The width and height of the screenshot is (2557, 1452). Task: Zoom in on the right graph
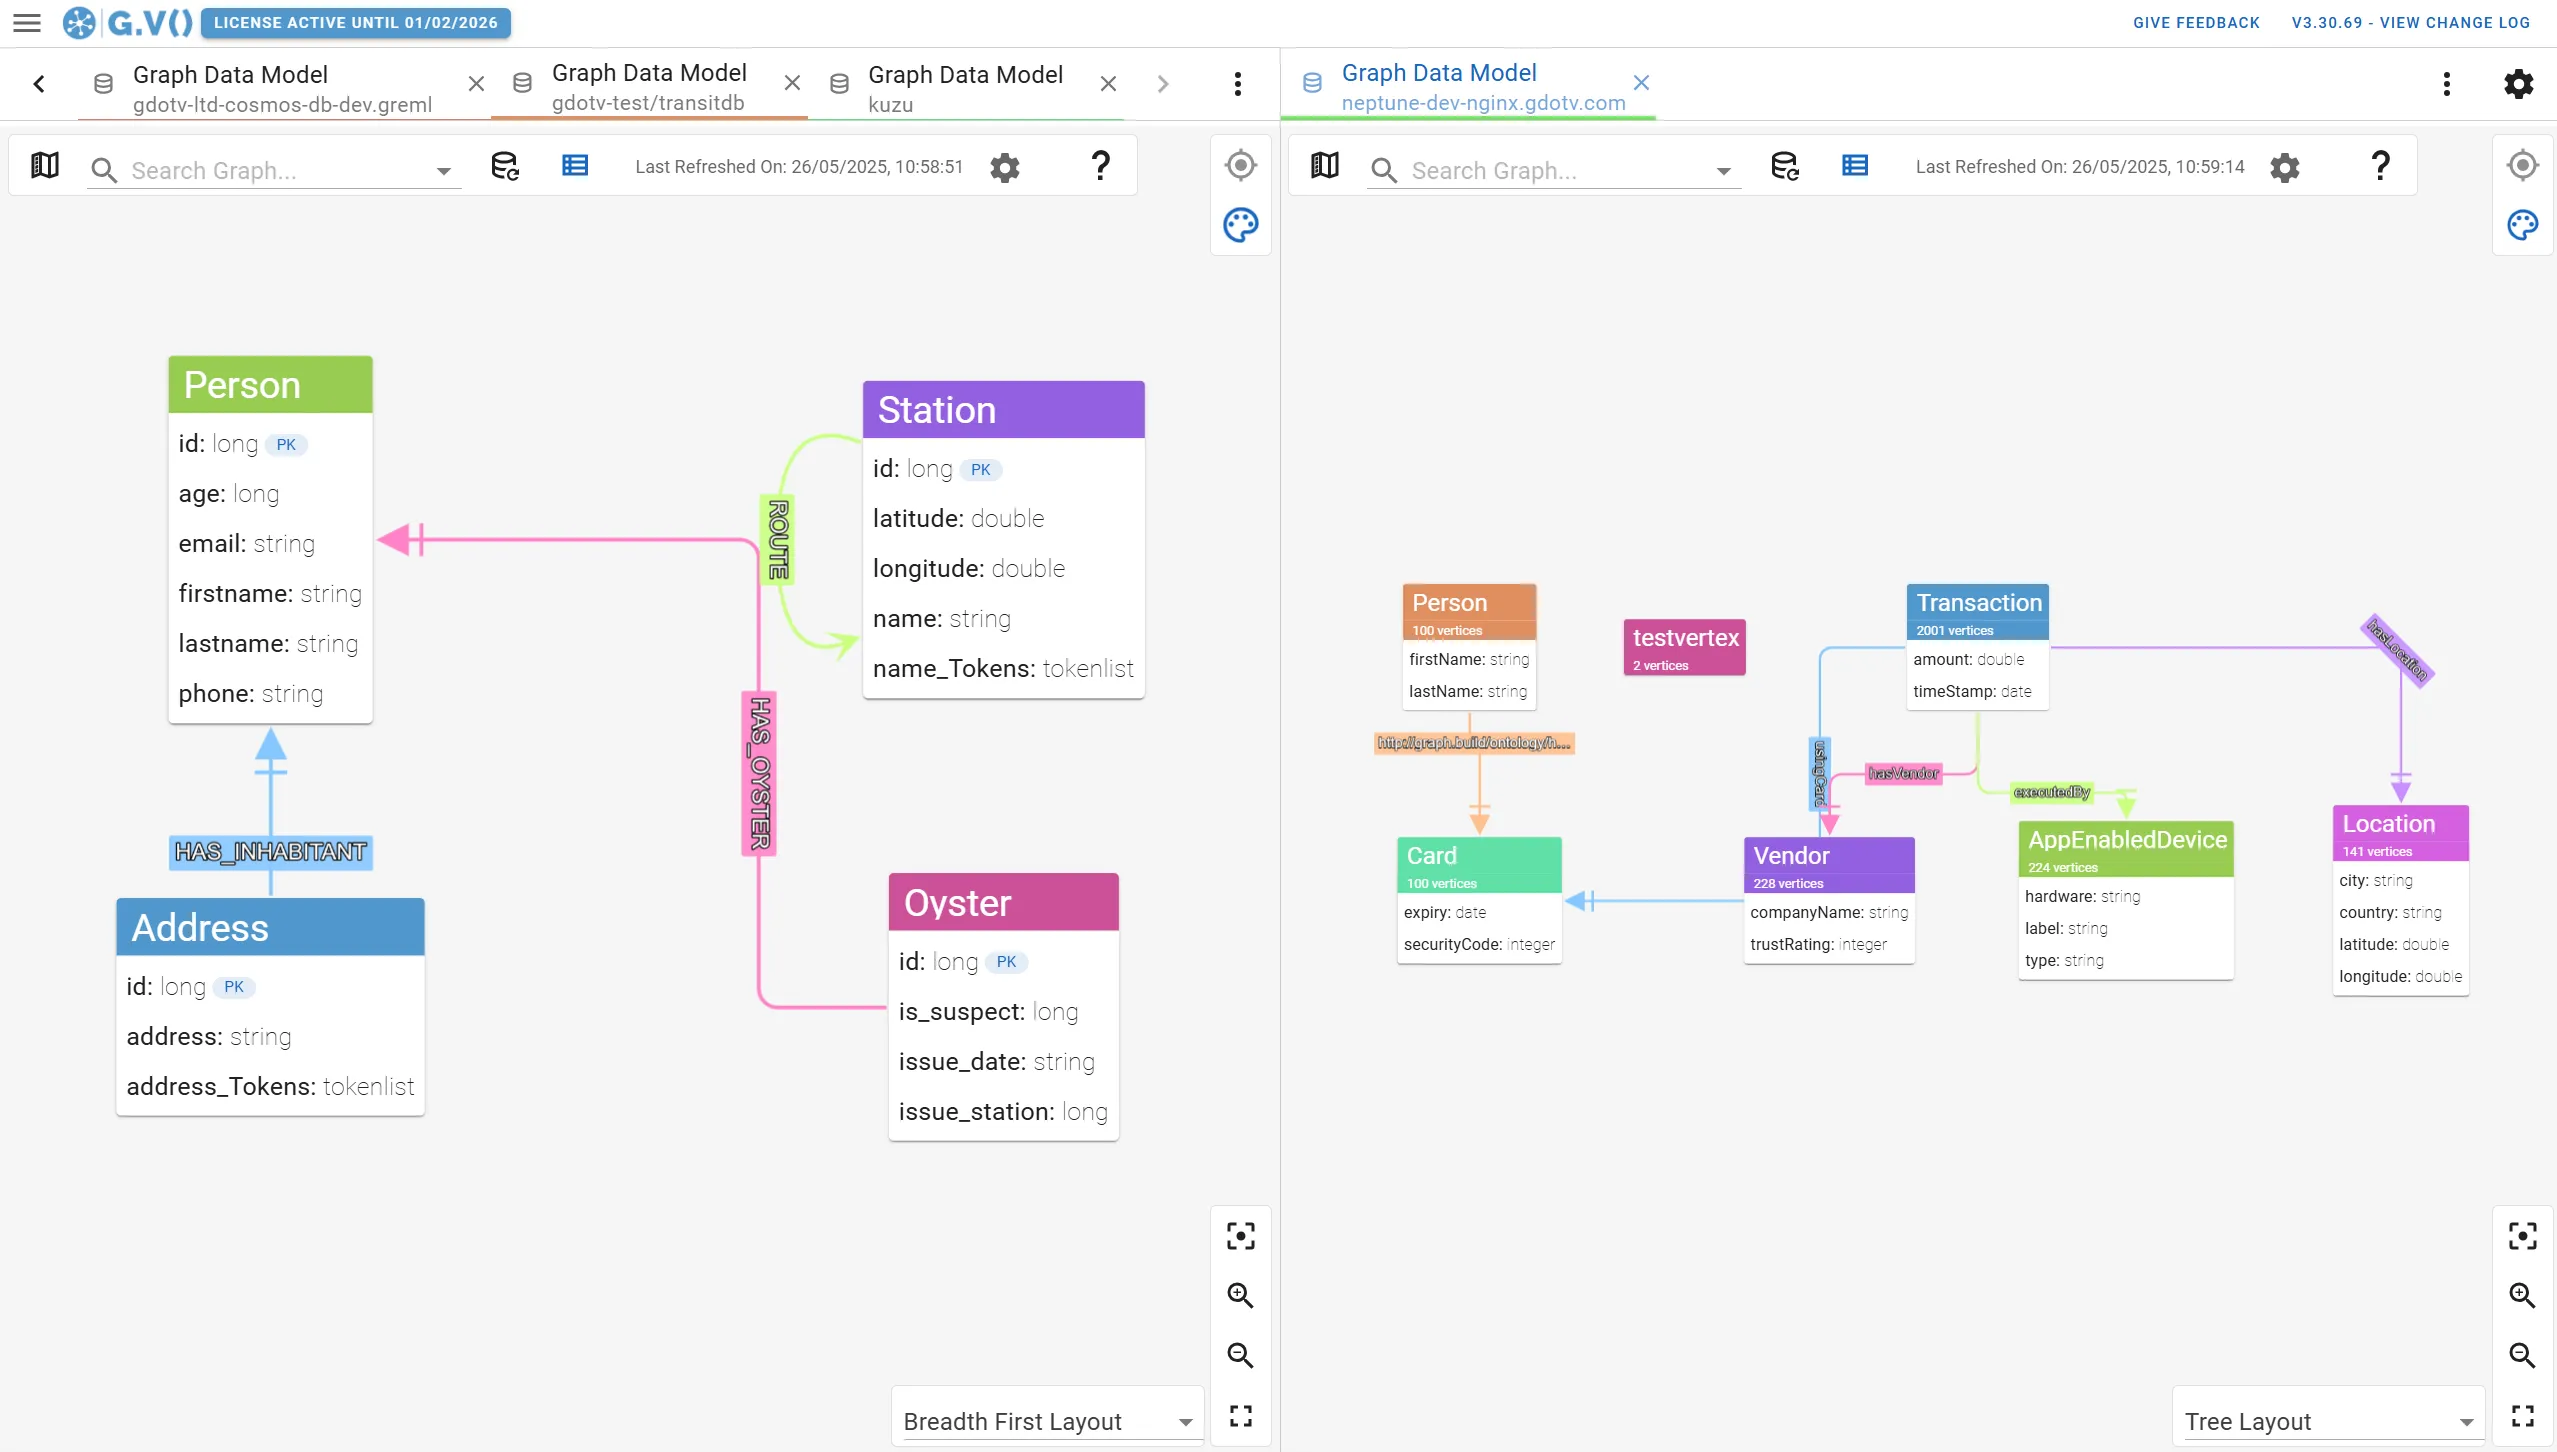2523,1296
